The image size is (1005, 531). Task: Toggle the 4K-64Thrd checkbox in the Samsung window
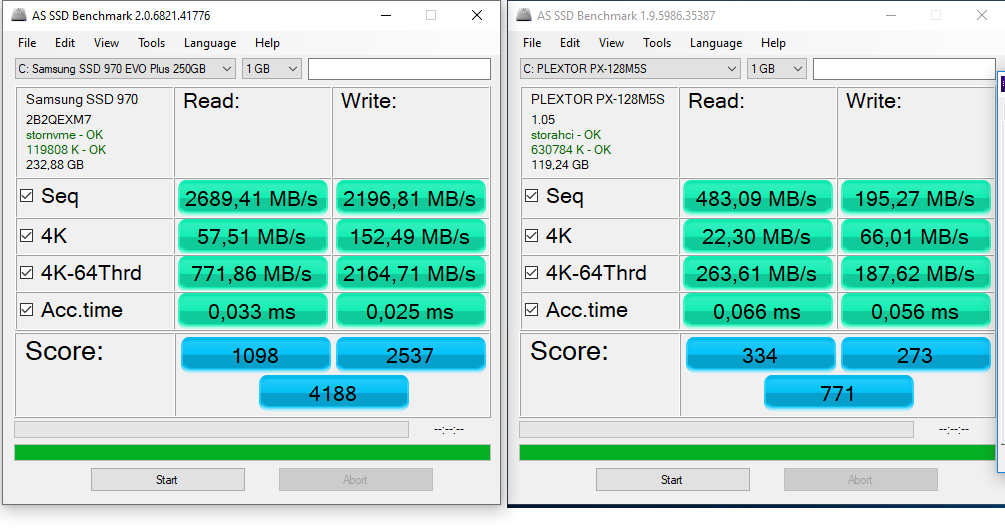coord(26,273)
